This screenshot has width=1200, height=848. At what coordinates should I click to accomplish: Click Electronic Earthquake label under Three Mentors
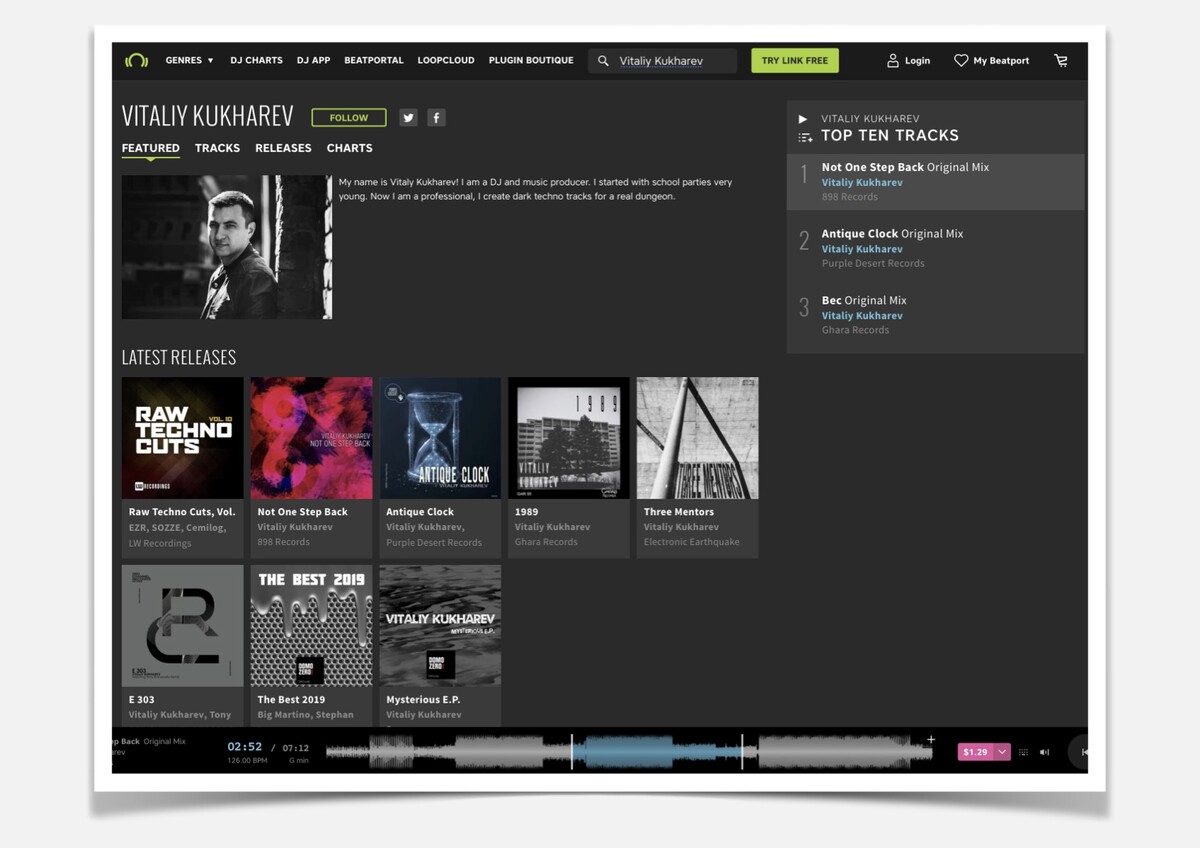click(692, 542)
